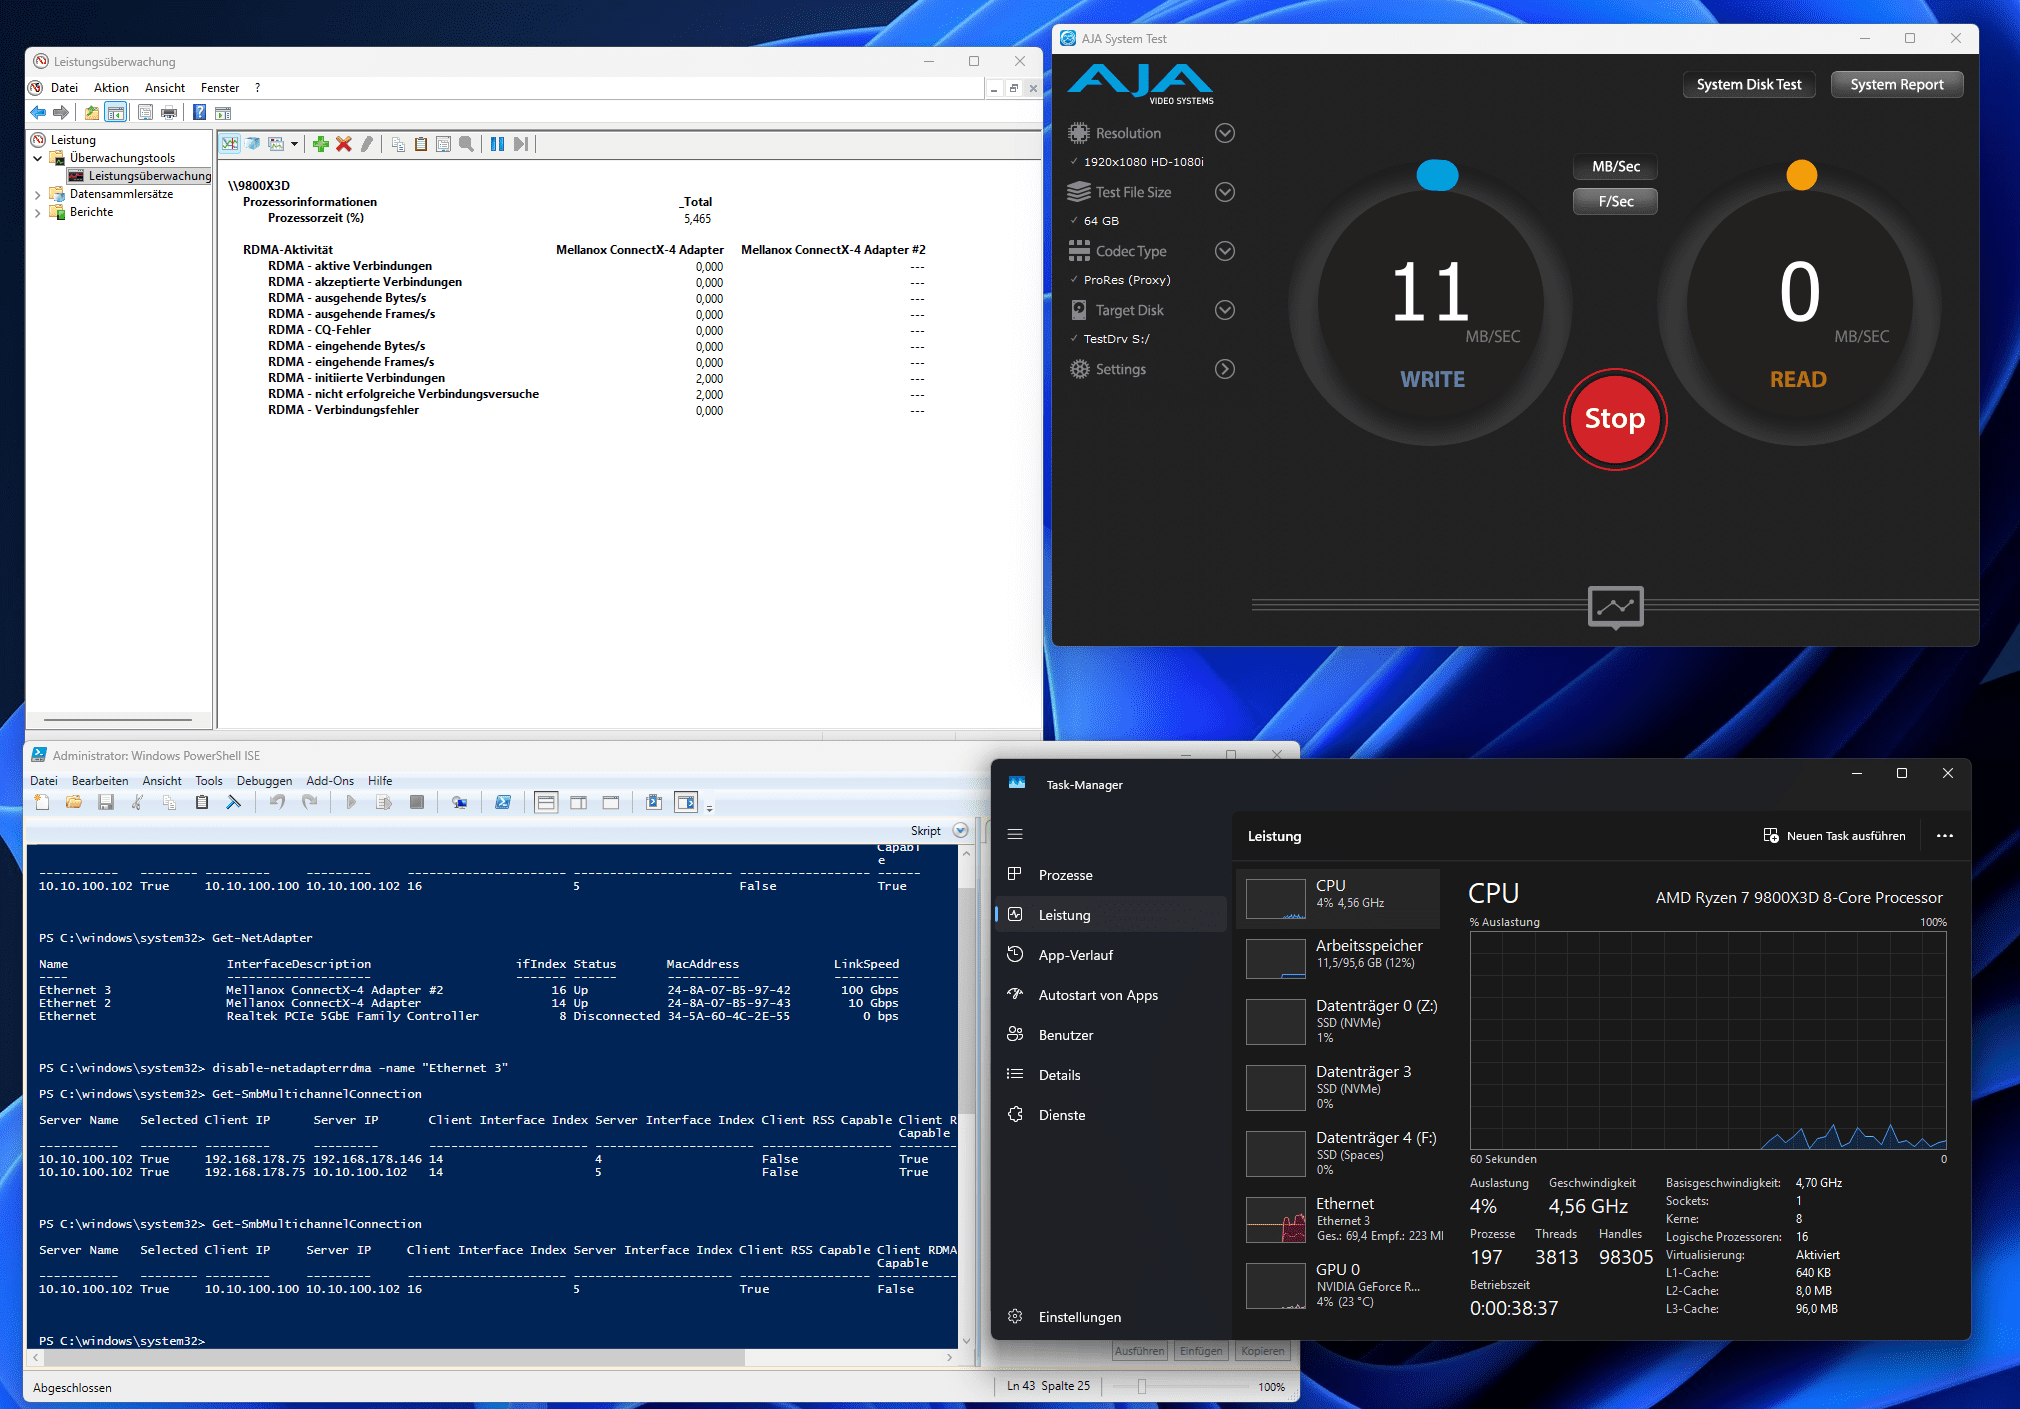This screenshot has height=1409, width=2020.
Task: Click the Print icon in Leistungsüberwachung toolbar
Action: point(169,113)
